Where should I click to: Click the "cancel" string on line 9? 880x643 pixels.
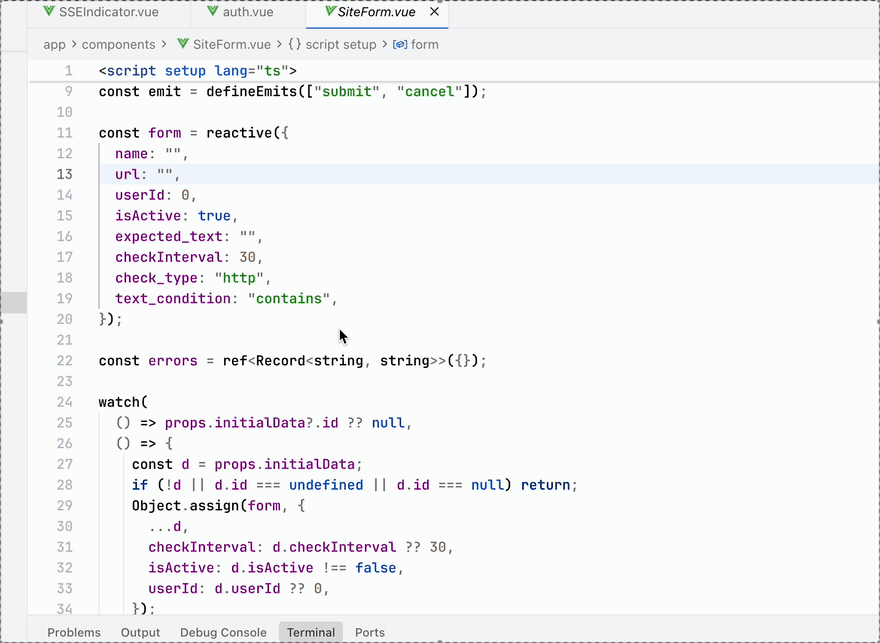(x=429, y=91)
